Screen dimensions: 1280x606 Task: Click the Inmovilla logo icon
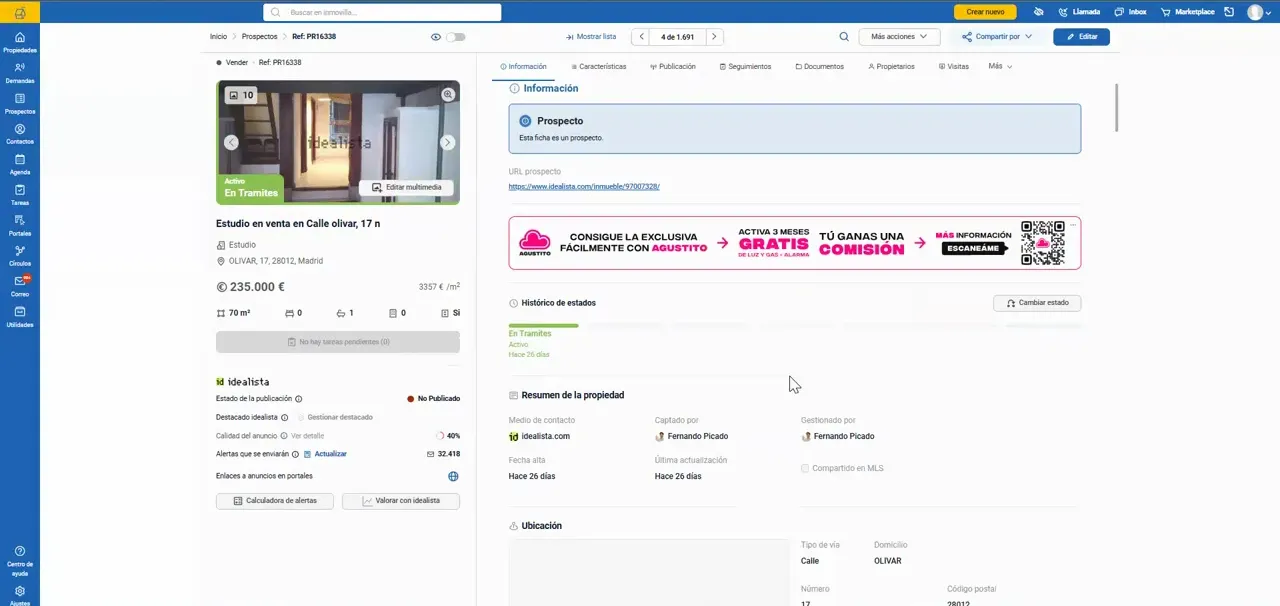coord(20,12)
